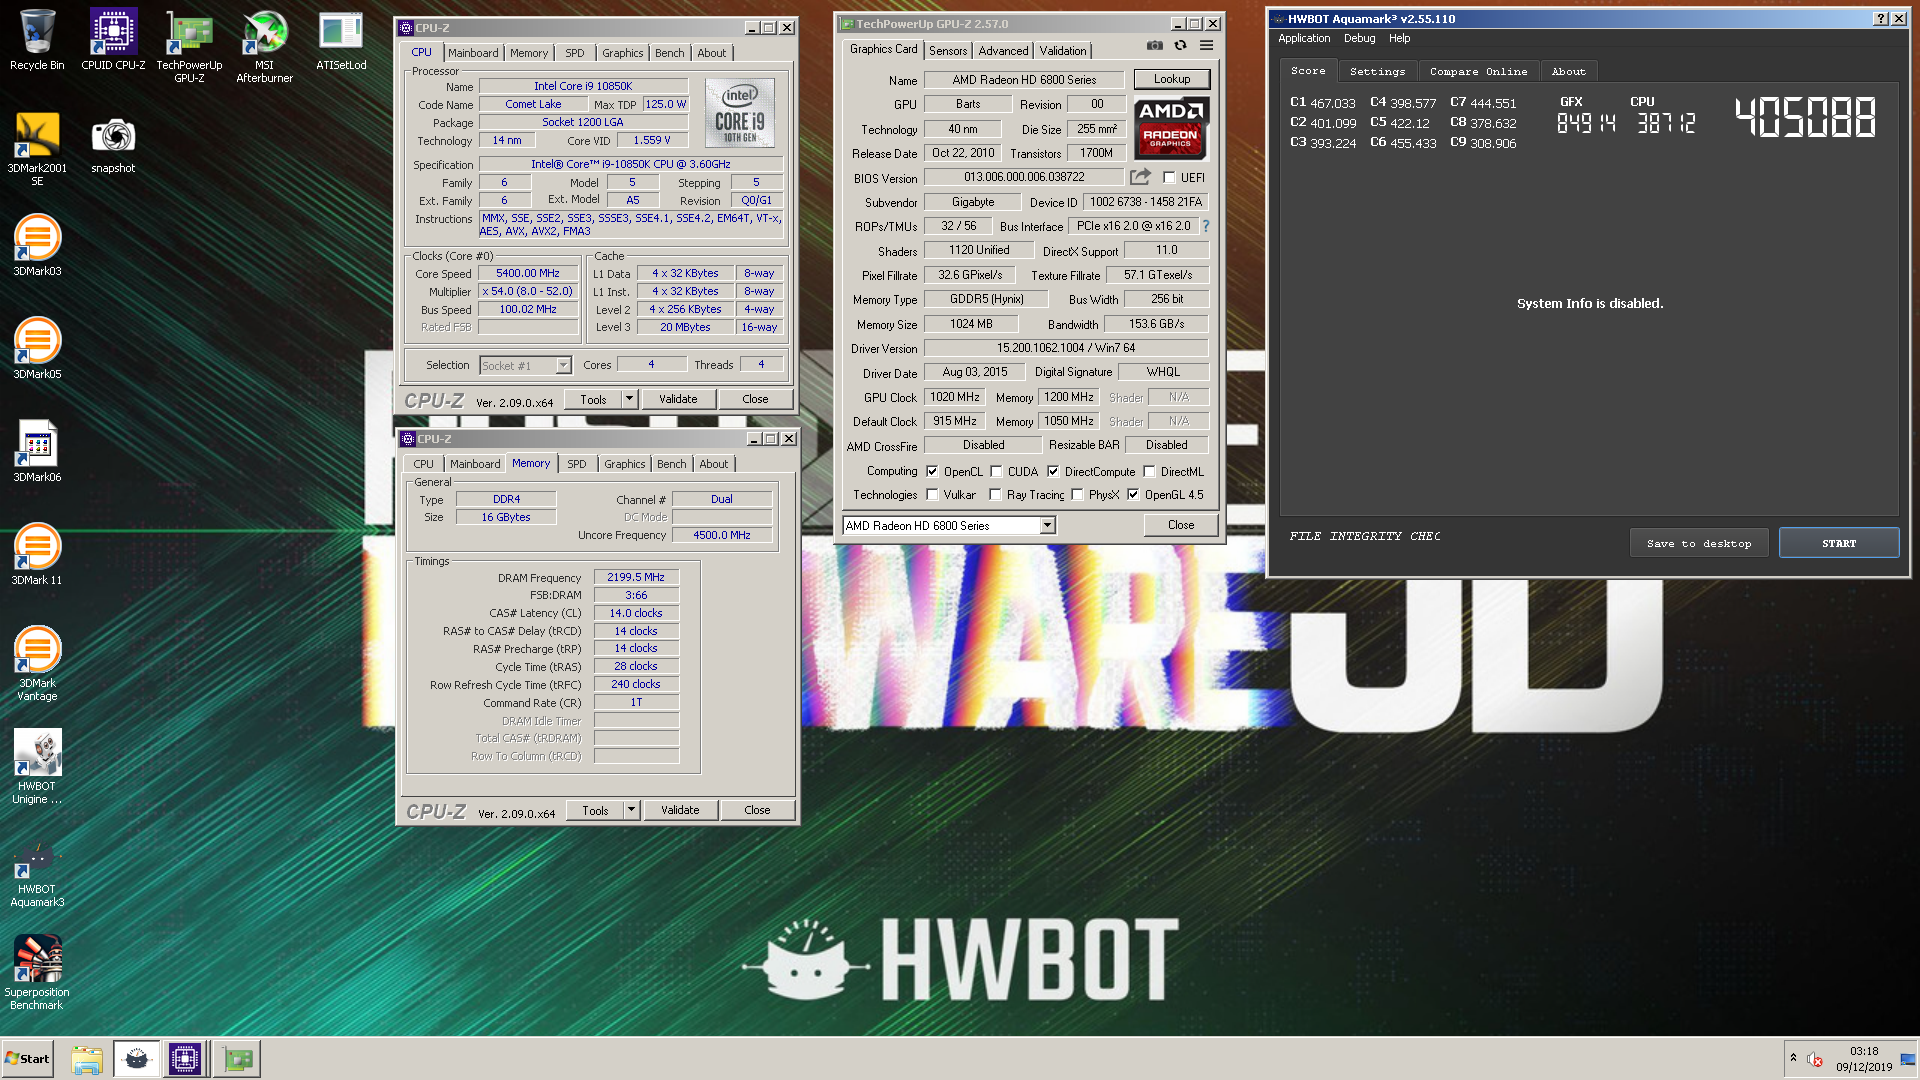Launch TechPowerUp GPU-Z desktop shortcut
Viewport: 1920px width, 1080px height.
189,46
